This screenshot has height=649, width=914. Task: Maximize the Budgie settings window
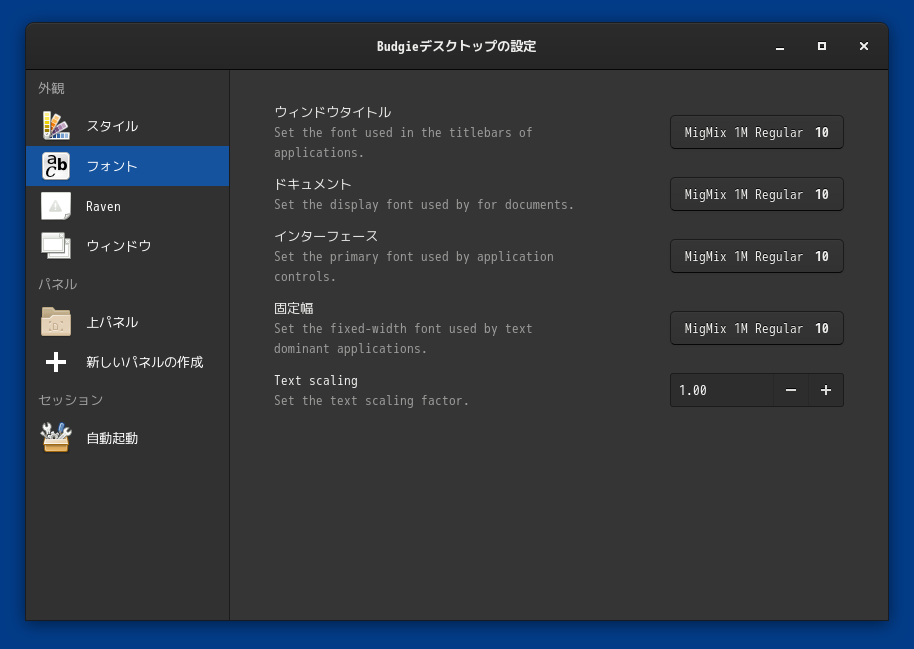(822, 46)
